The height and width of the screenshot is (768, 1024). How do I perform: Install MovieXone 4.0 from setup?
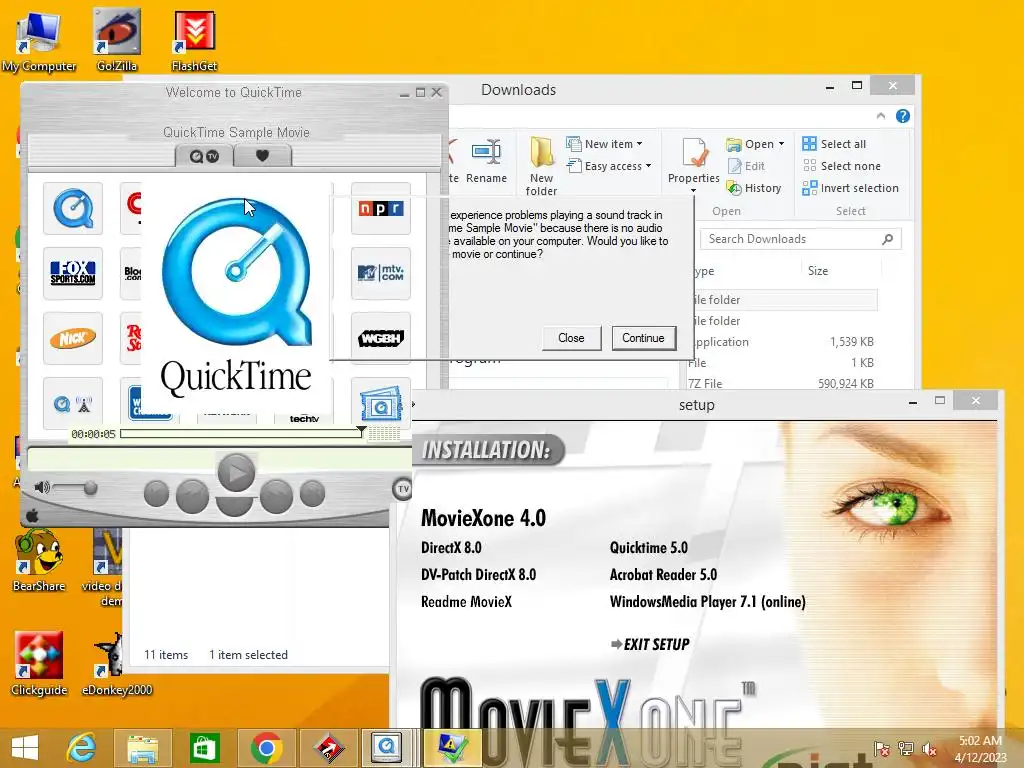point(483,518)
